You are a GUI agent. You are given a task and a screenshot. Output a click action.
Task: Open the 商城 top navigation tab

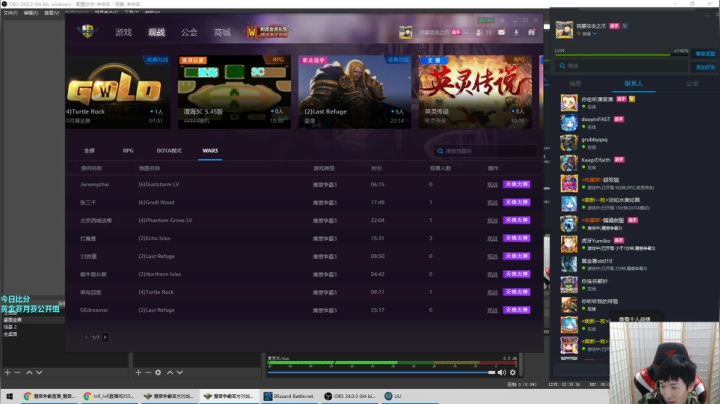point(222,32)
